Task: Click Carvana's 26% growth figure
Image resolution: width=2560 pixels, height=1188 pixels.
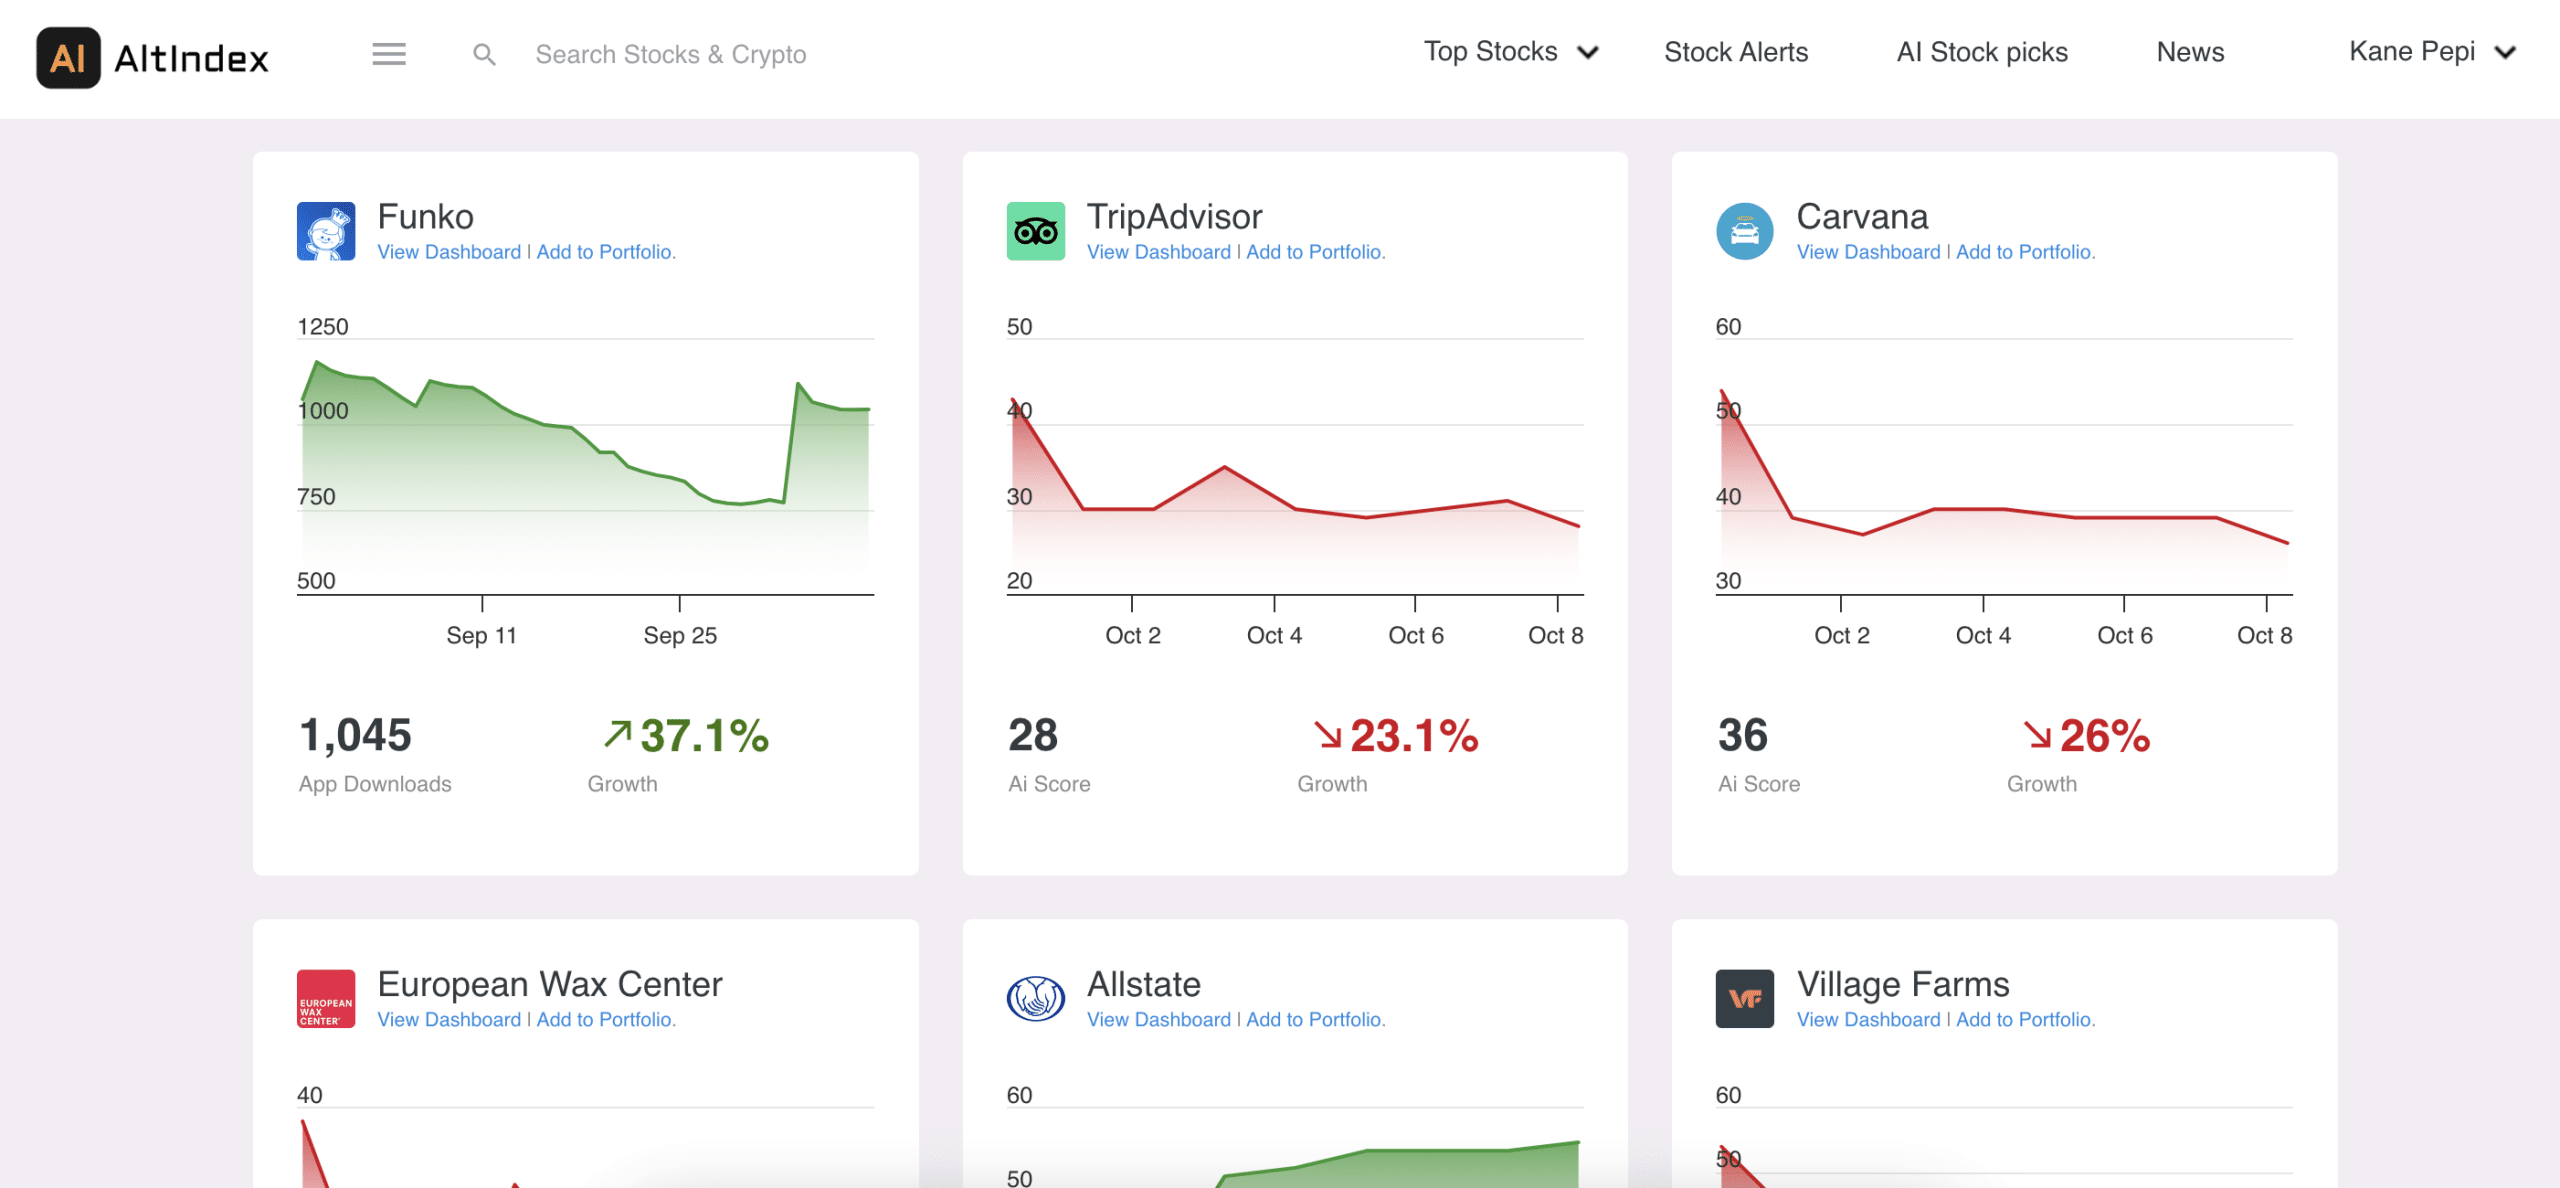Action: pyautogui.click(x=2104, y=736)
